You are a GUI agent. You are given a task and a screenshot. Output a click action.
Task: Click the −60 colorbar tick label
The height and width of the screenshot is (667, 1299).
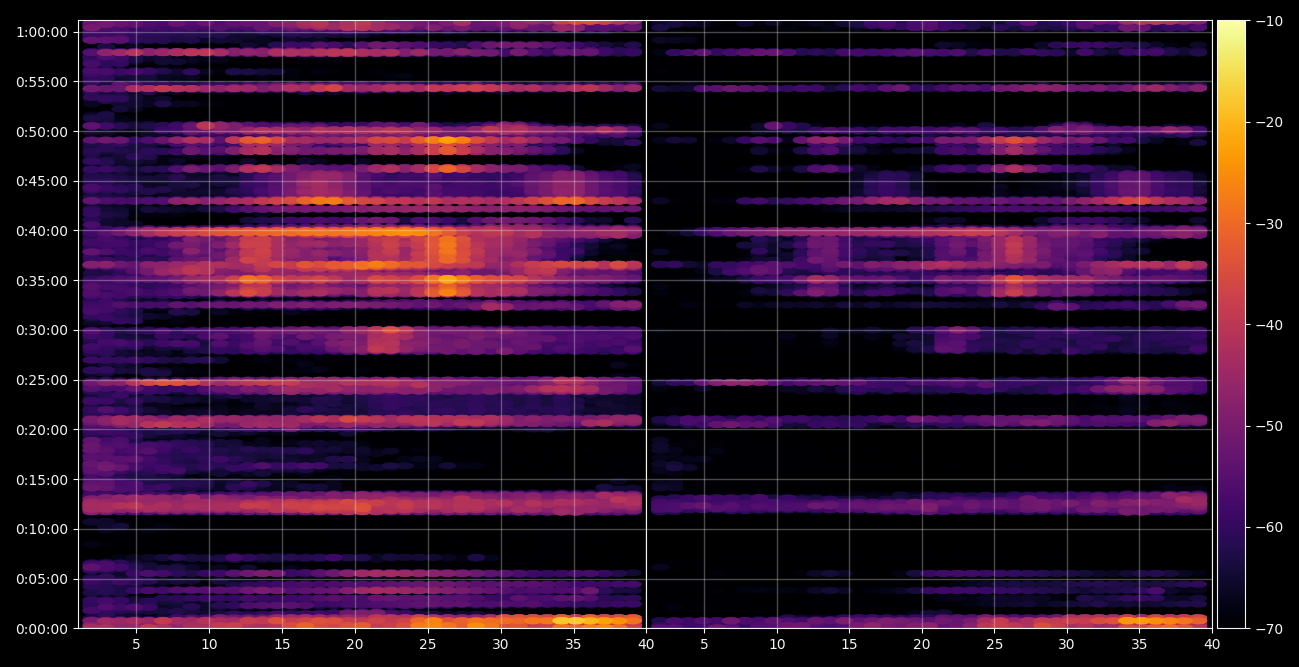[x=1268, y=527]
